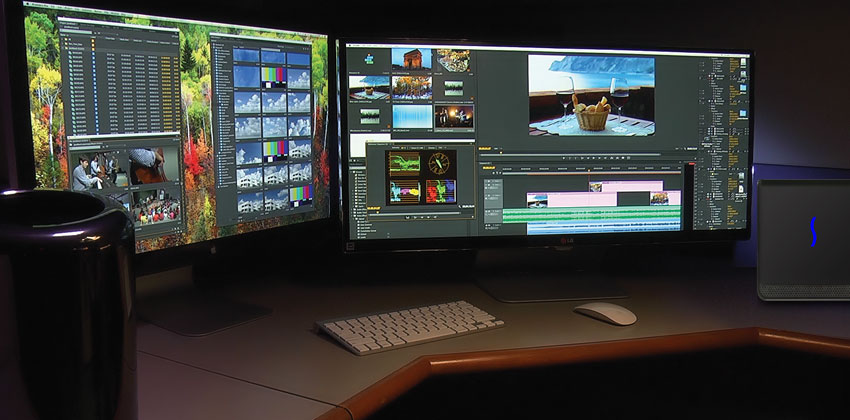Click the audio meters panel beside the timeline

[688, 196]
